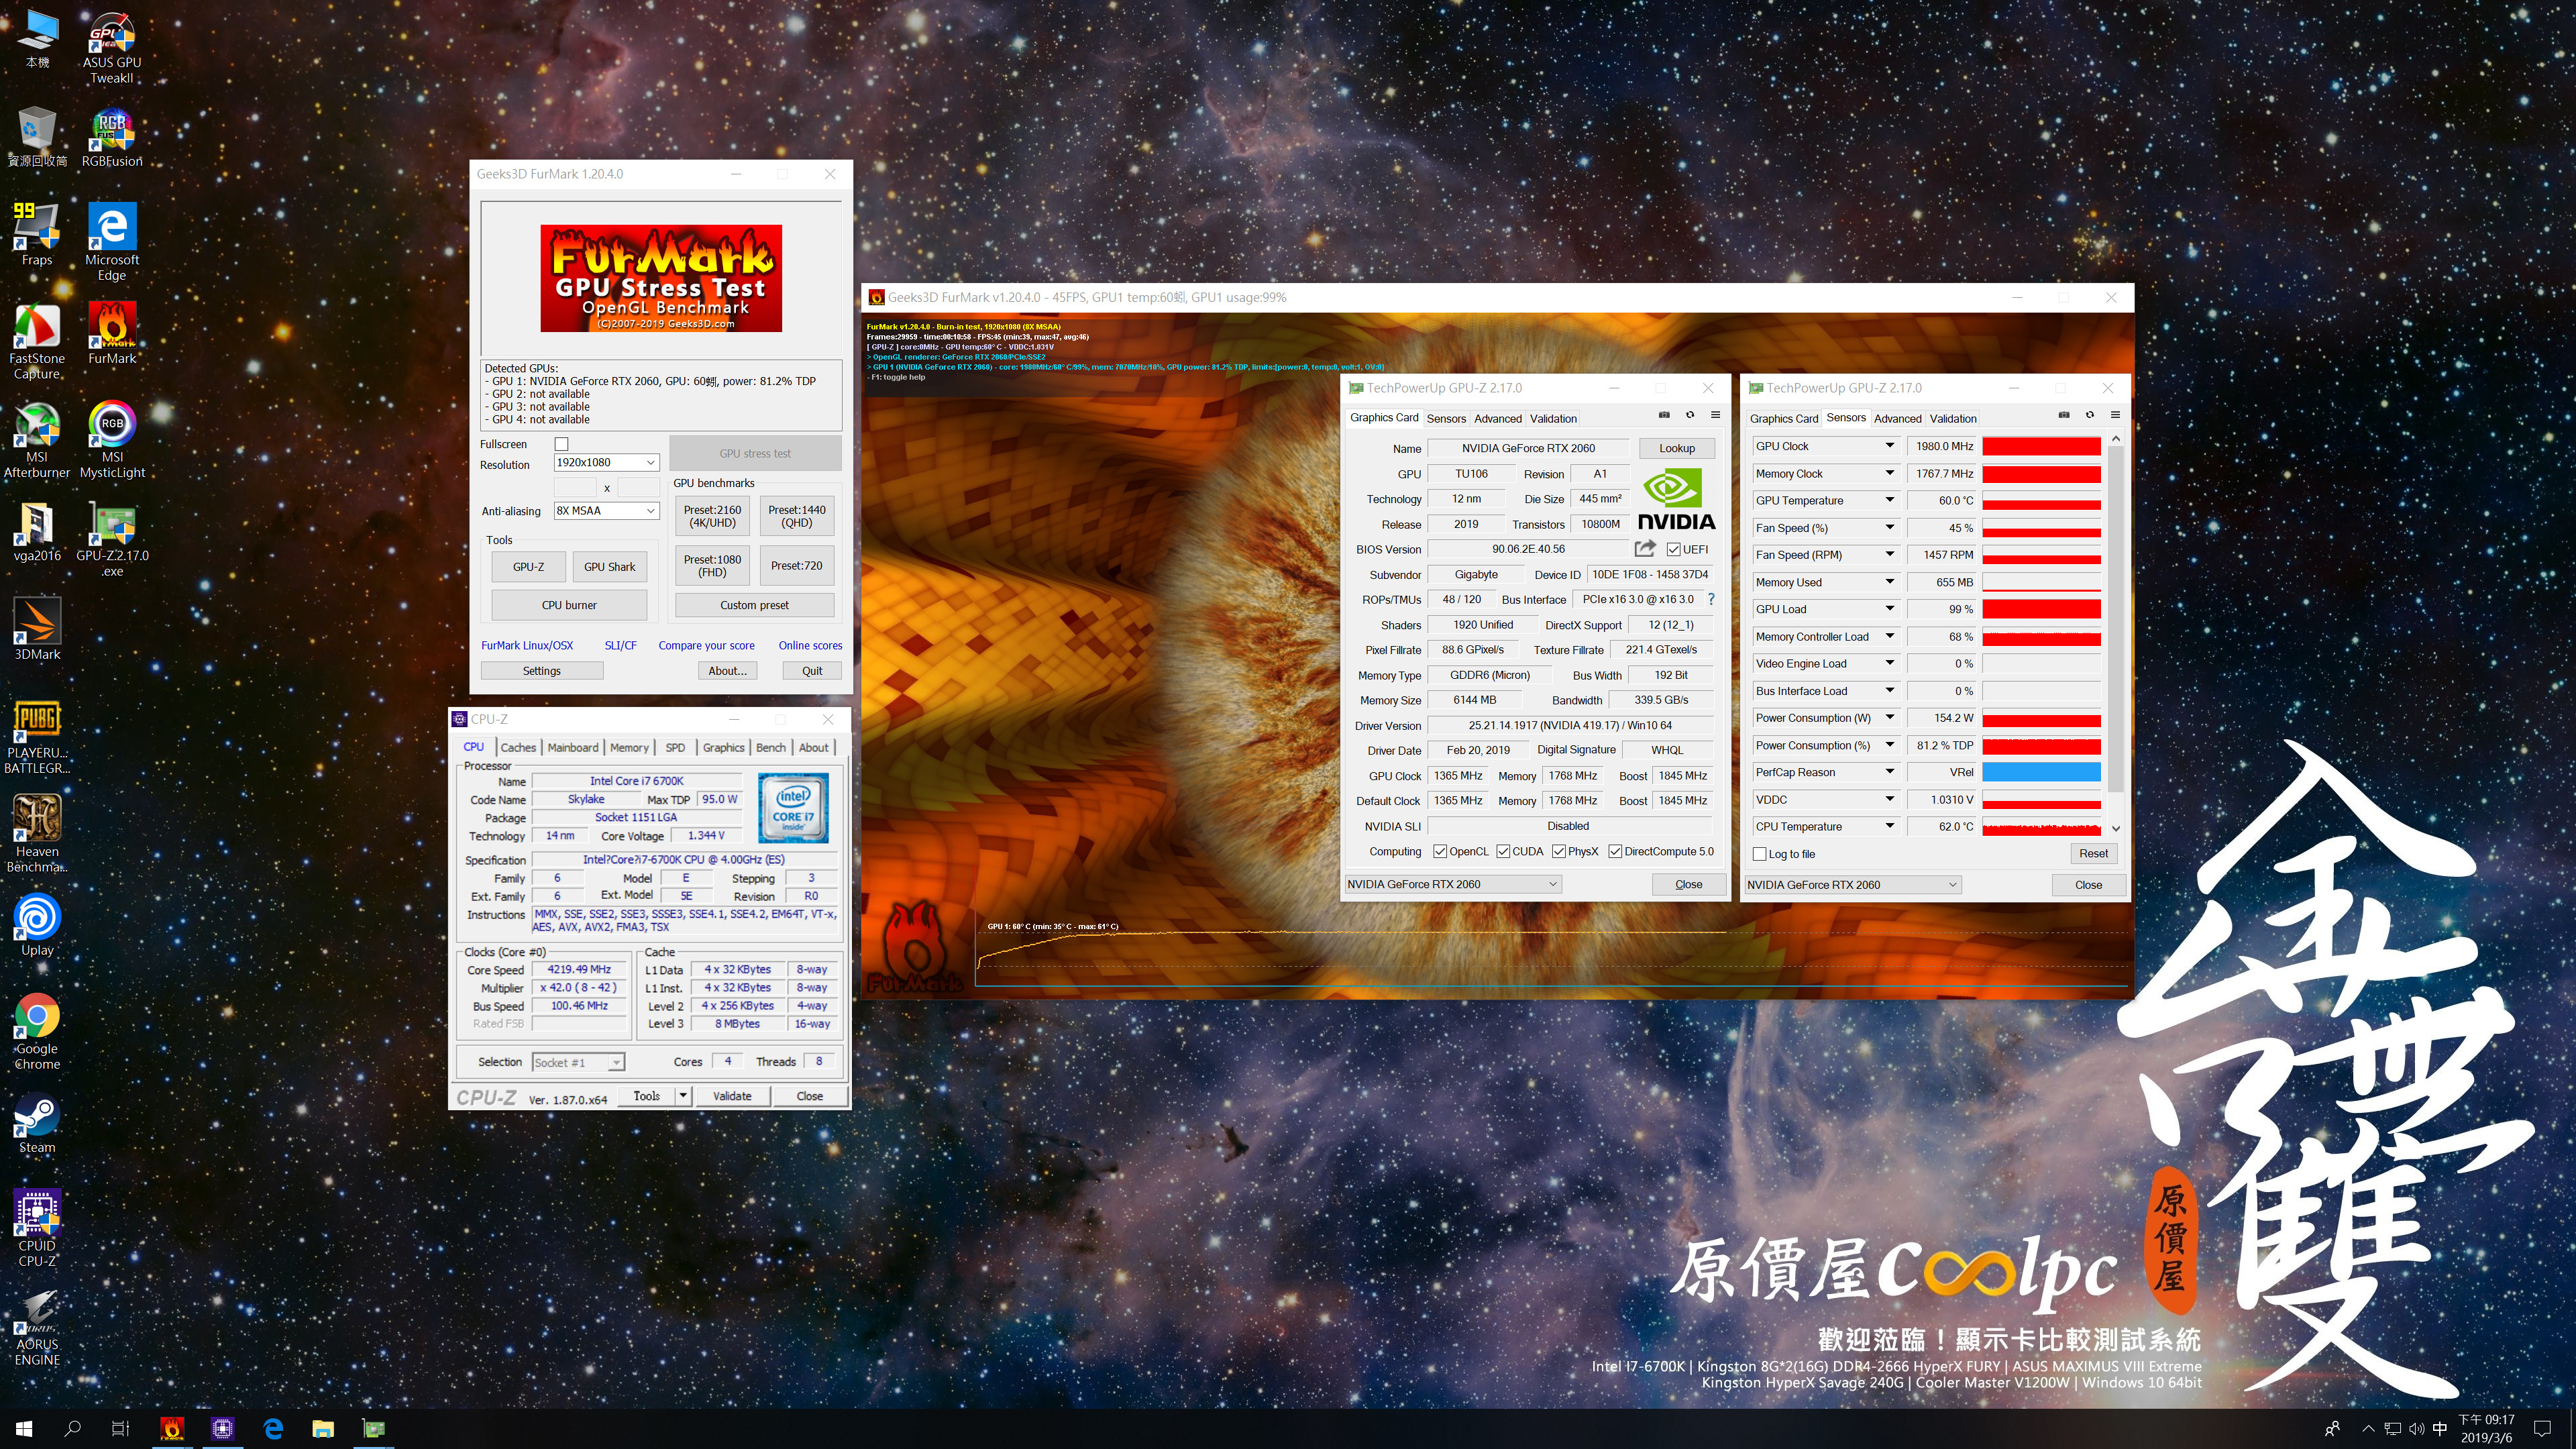
Task: Click GPU-Z Graphics Card screenshot camera icon
Action: click(x=1664, y=415)
